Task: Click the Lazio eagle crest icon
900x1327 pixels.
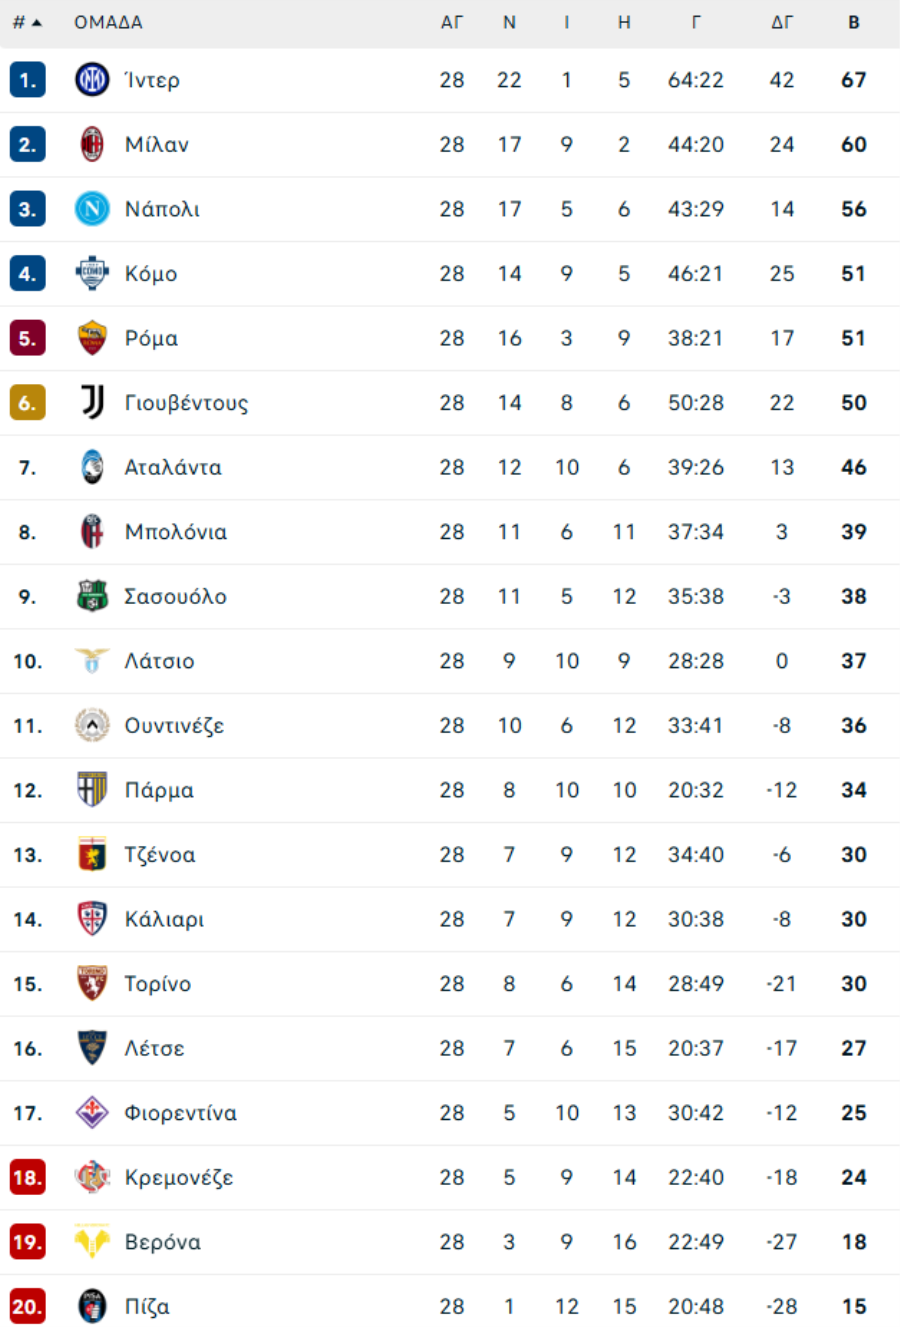Action: 92,661
